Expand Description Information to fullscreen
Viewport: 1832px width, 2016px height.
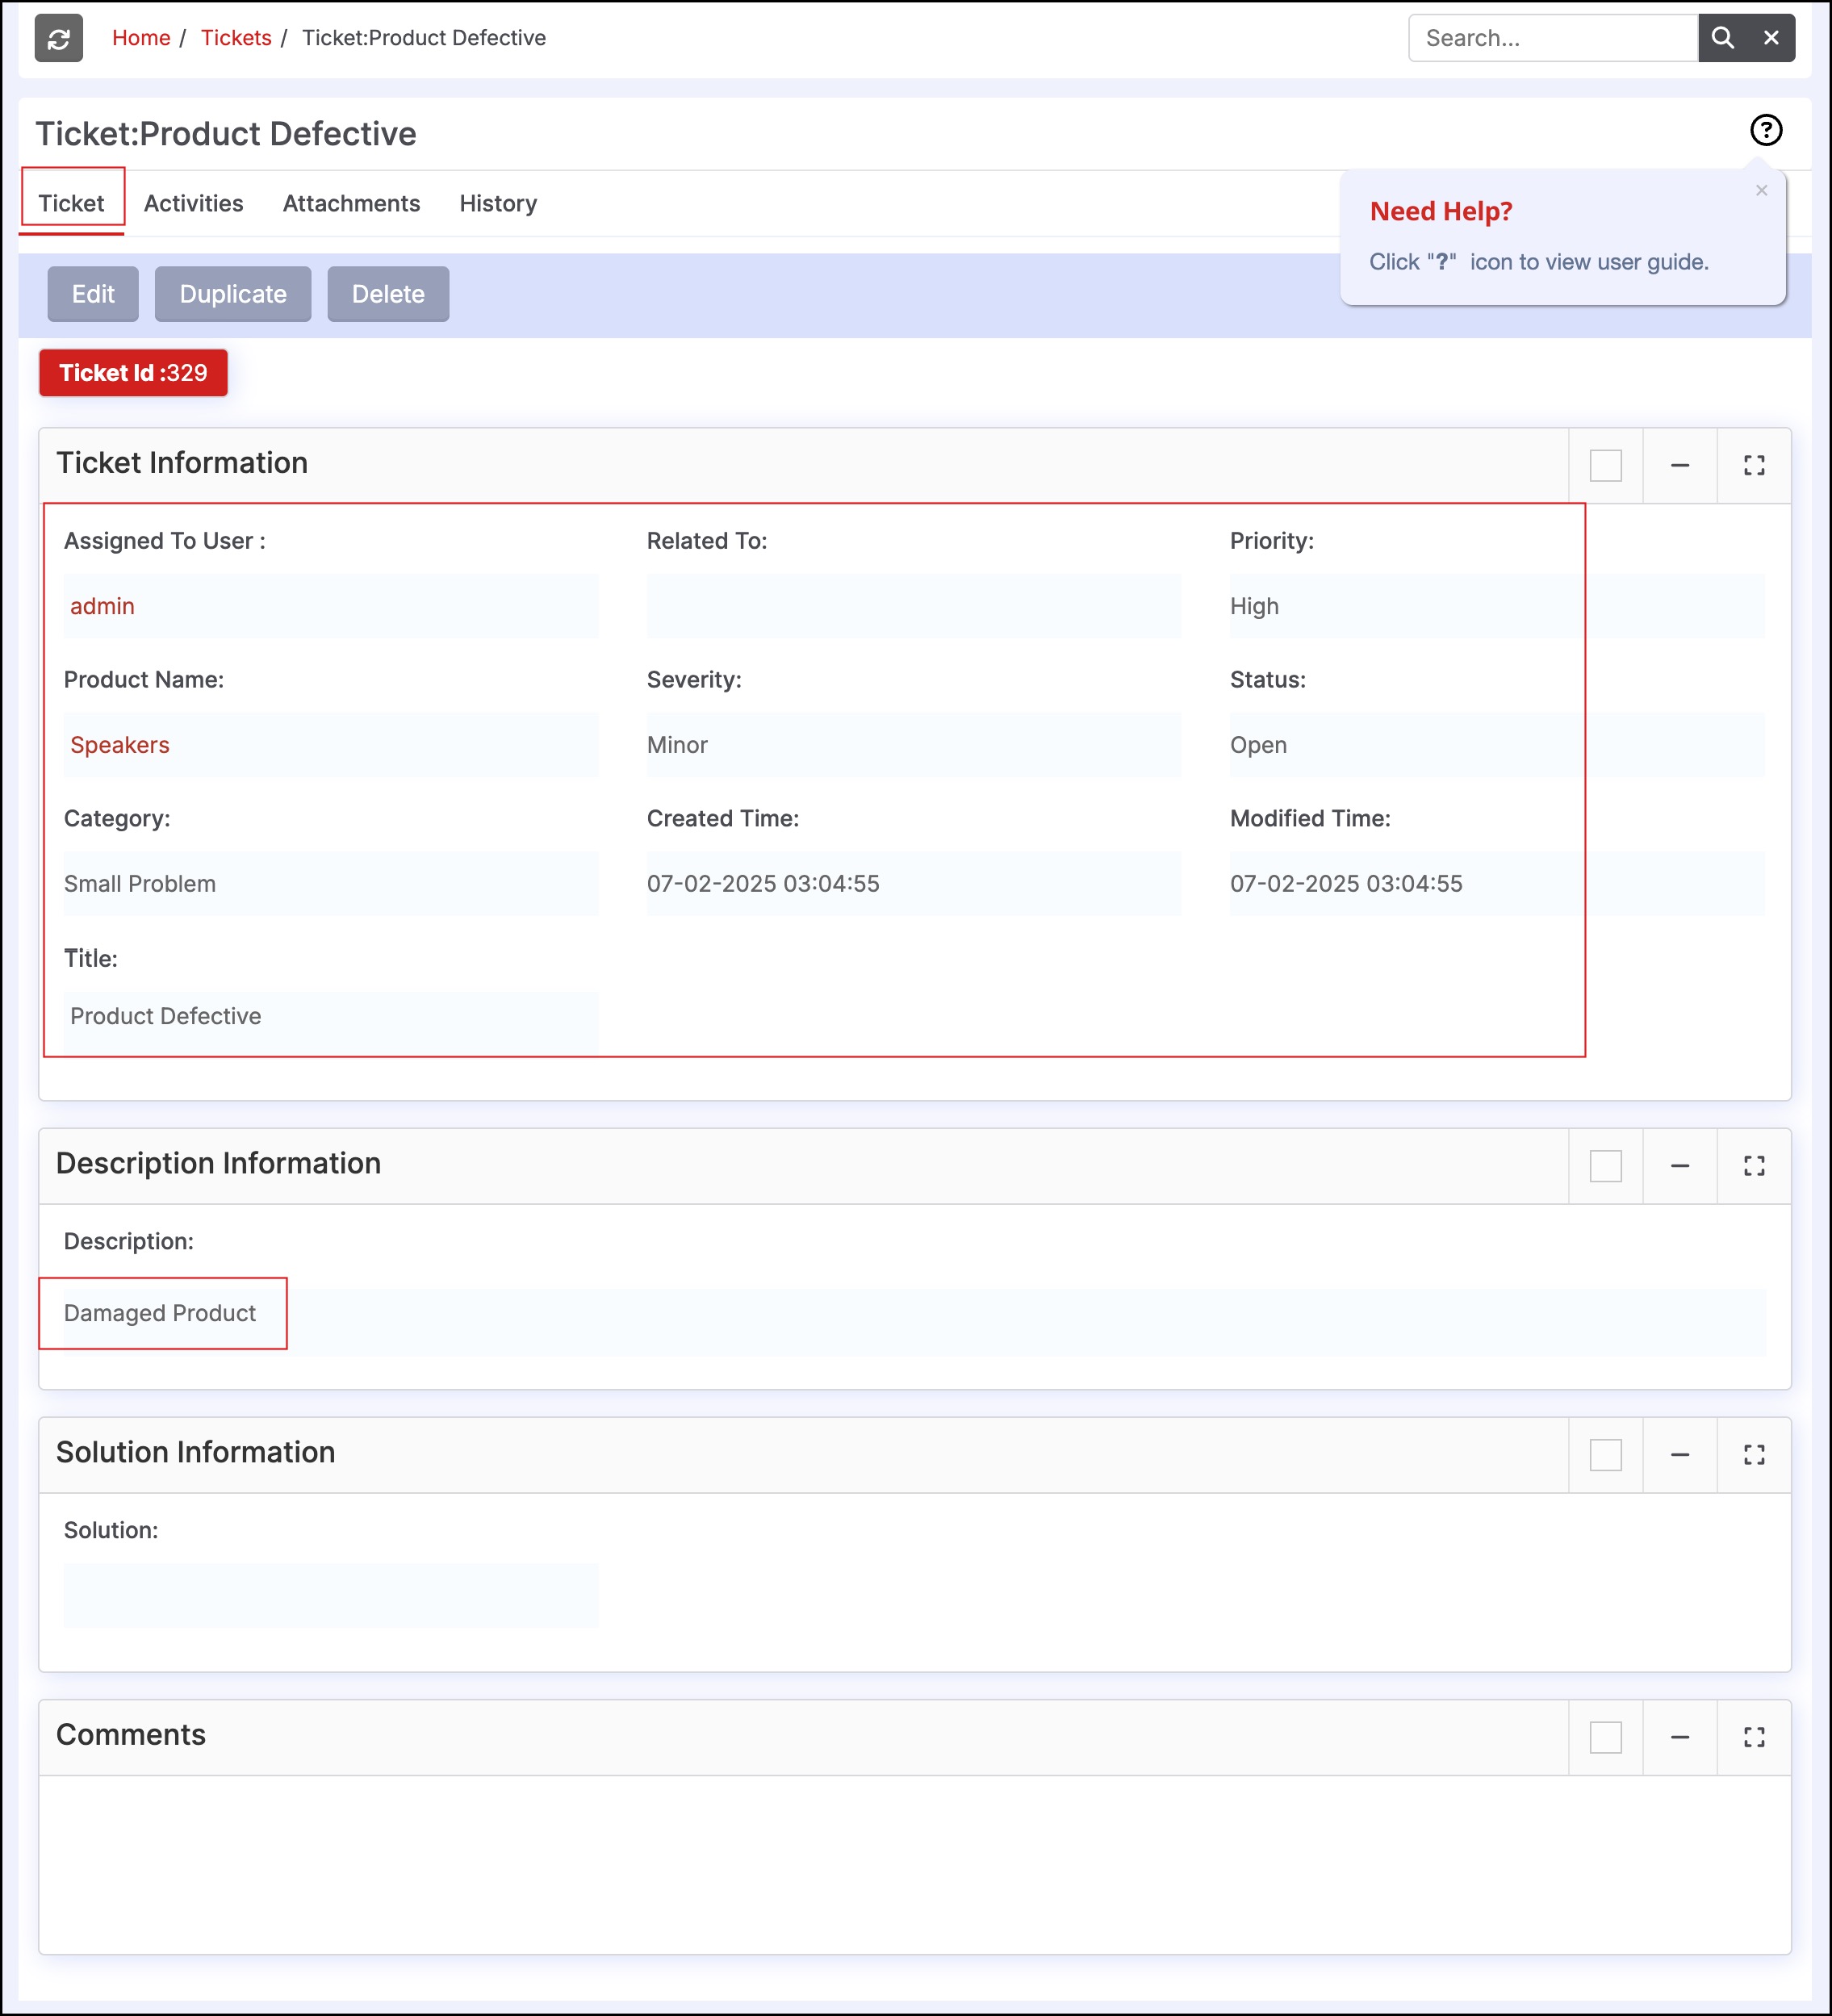pos(1754,1166)
